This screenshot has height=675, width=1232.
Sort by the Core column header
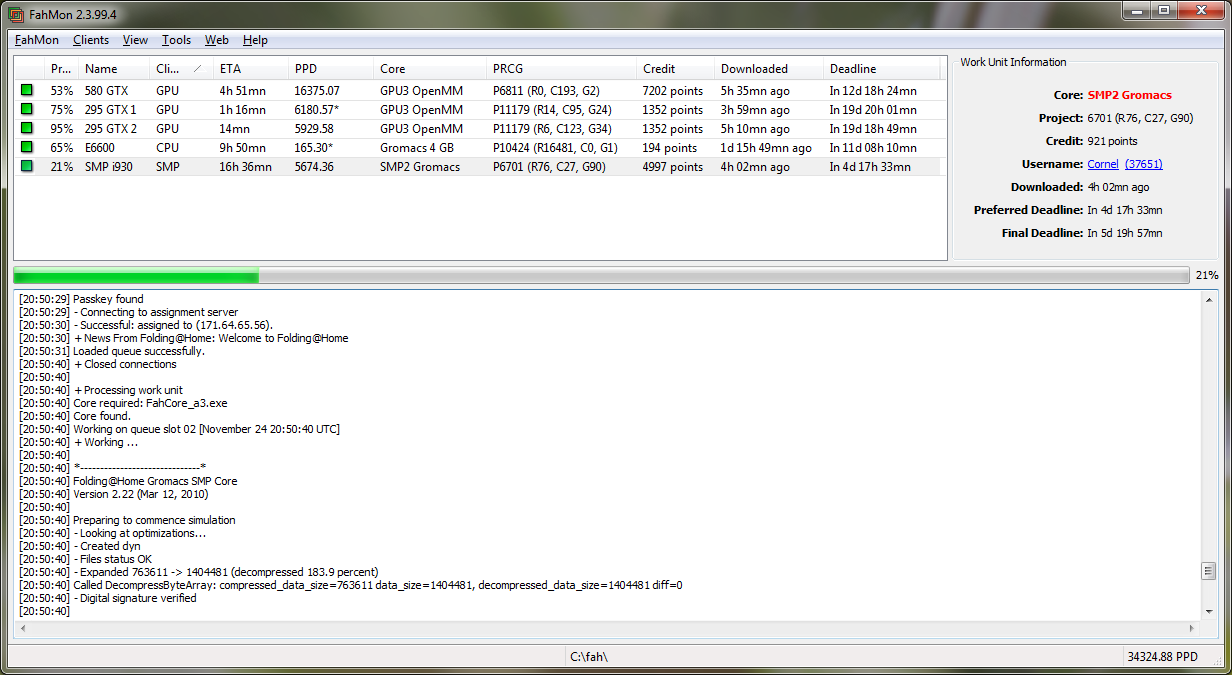click(x=430, y=69)
